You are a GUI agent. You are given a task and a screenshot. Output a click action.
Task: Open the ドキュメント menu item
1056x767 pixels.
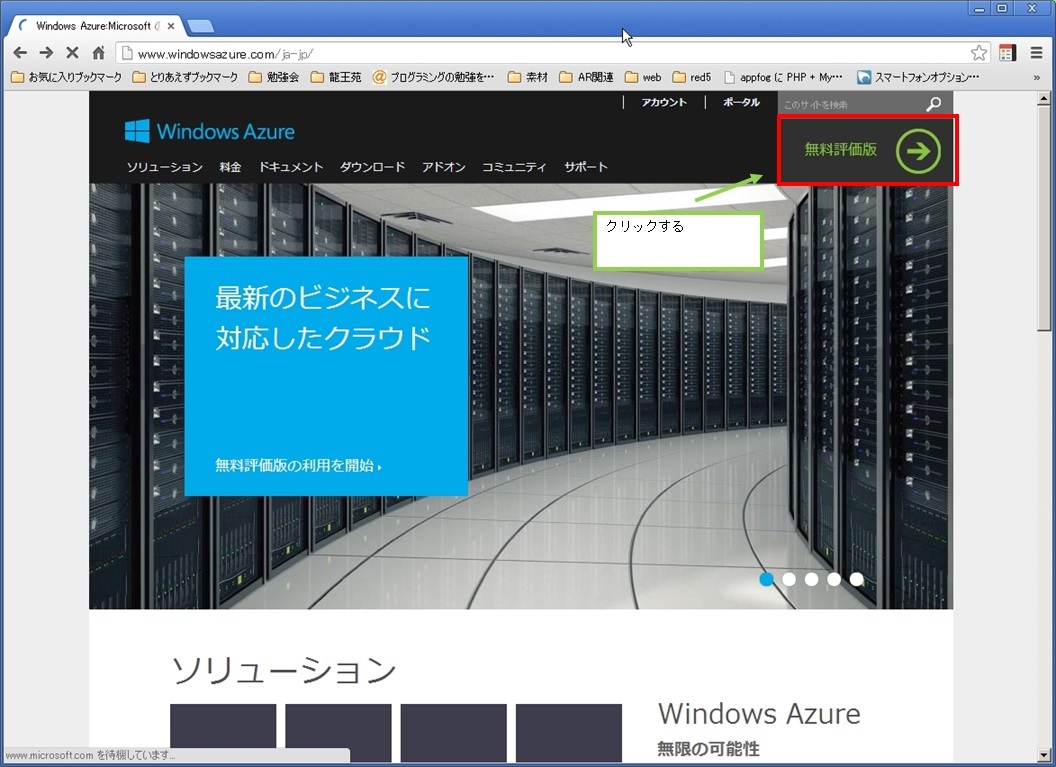pos(291,167)
